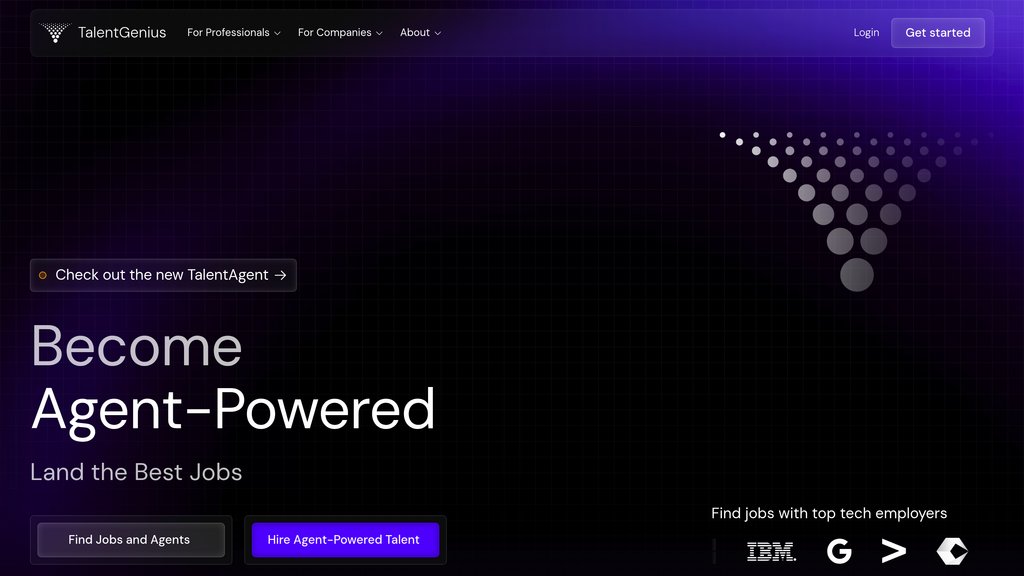Click the 'Land the Best Jobs' subtitle
The image size is (1024, 576).
point(136,471)
